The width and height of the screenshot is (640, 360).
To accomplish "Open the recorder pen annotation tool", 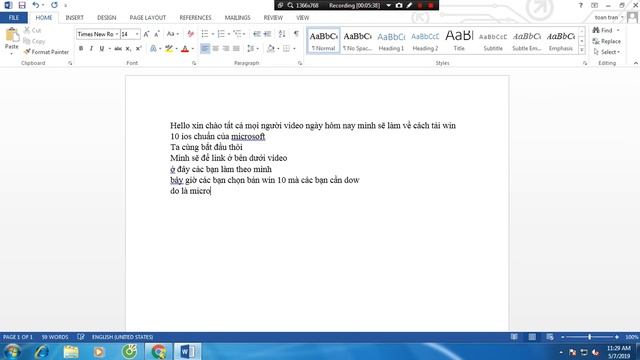I will (409, 5).
